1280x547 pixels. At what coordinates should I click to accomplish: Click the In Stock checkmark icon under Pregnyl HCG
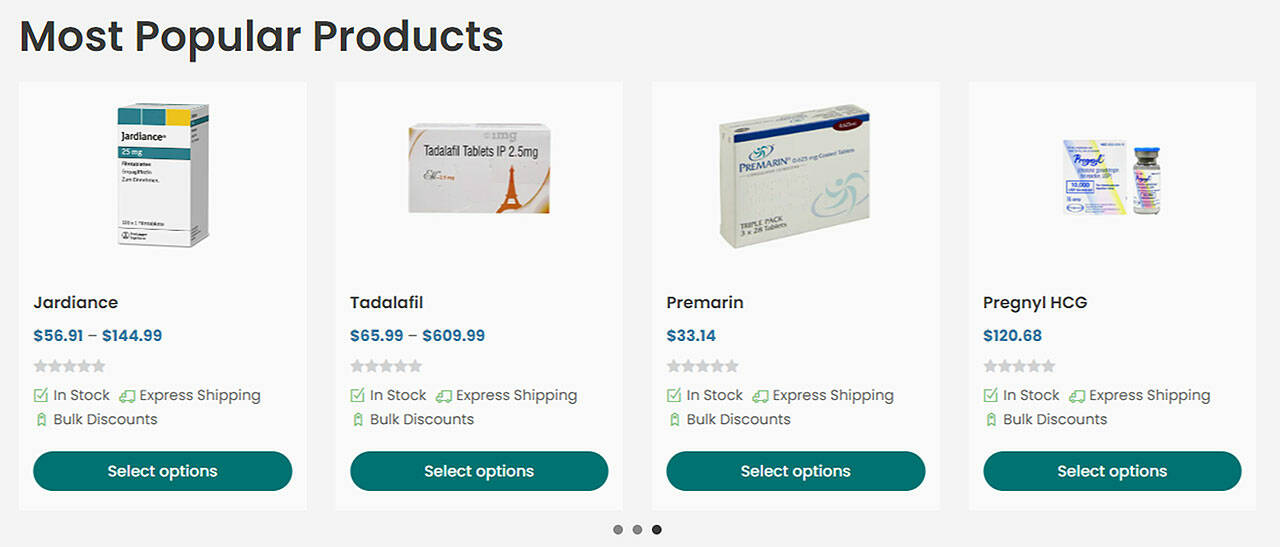(x=991, y=395)
